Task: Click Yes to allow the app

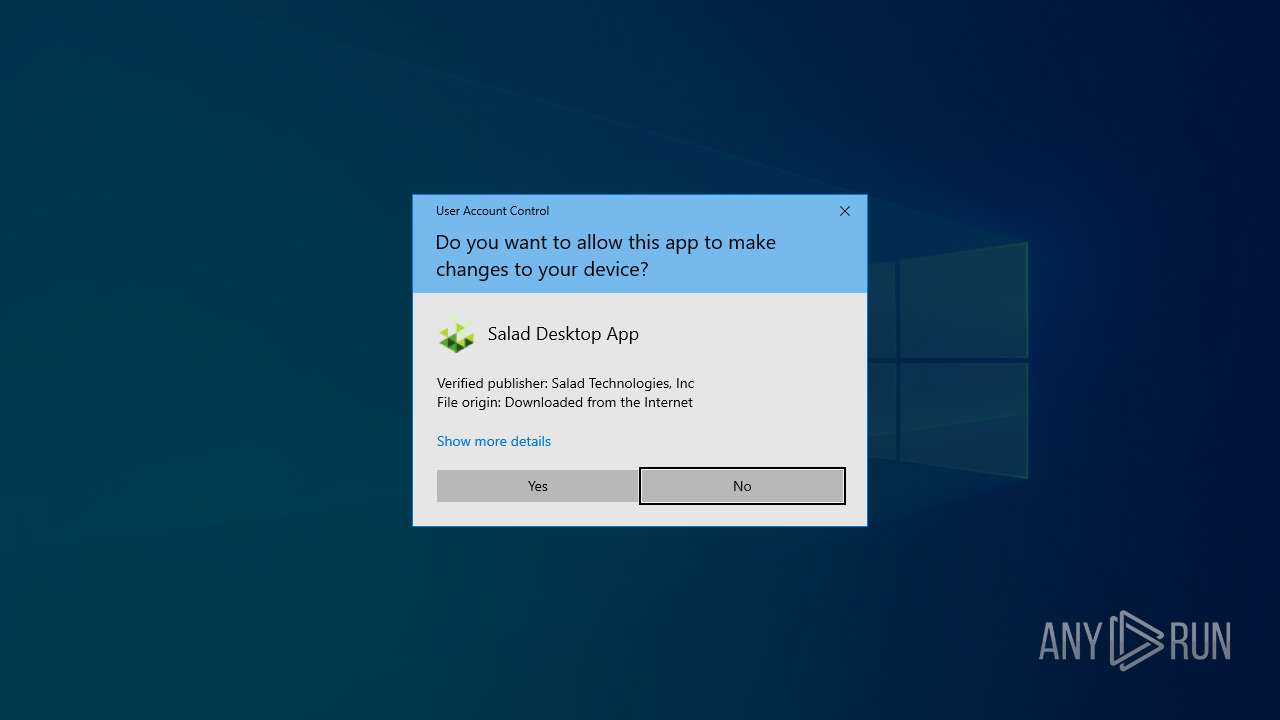Action: click(538, 486)
